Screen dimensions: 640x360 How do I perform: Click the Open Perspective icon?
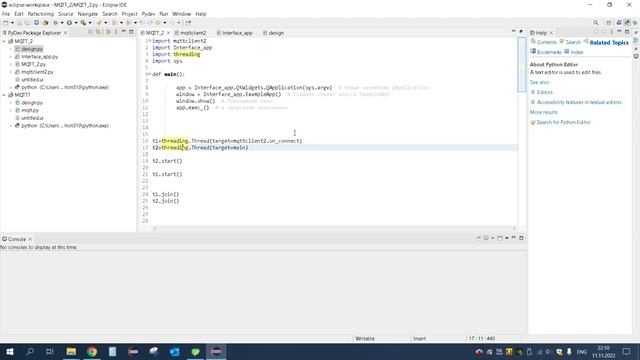point(609,23)
